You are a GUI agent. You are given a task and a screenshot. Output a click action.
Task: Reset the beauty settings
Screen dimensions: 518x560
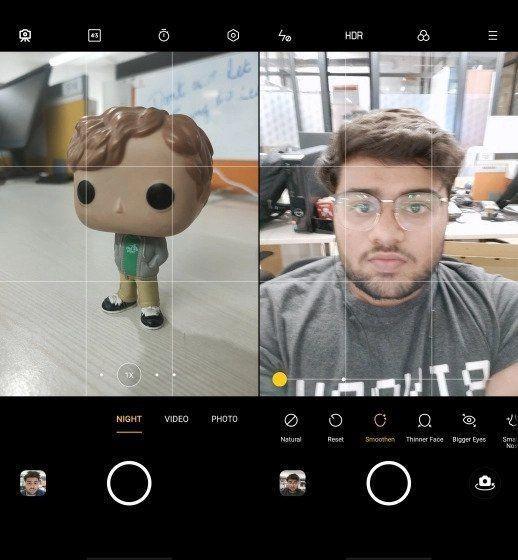[x=335, y=428]
